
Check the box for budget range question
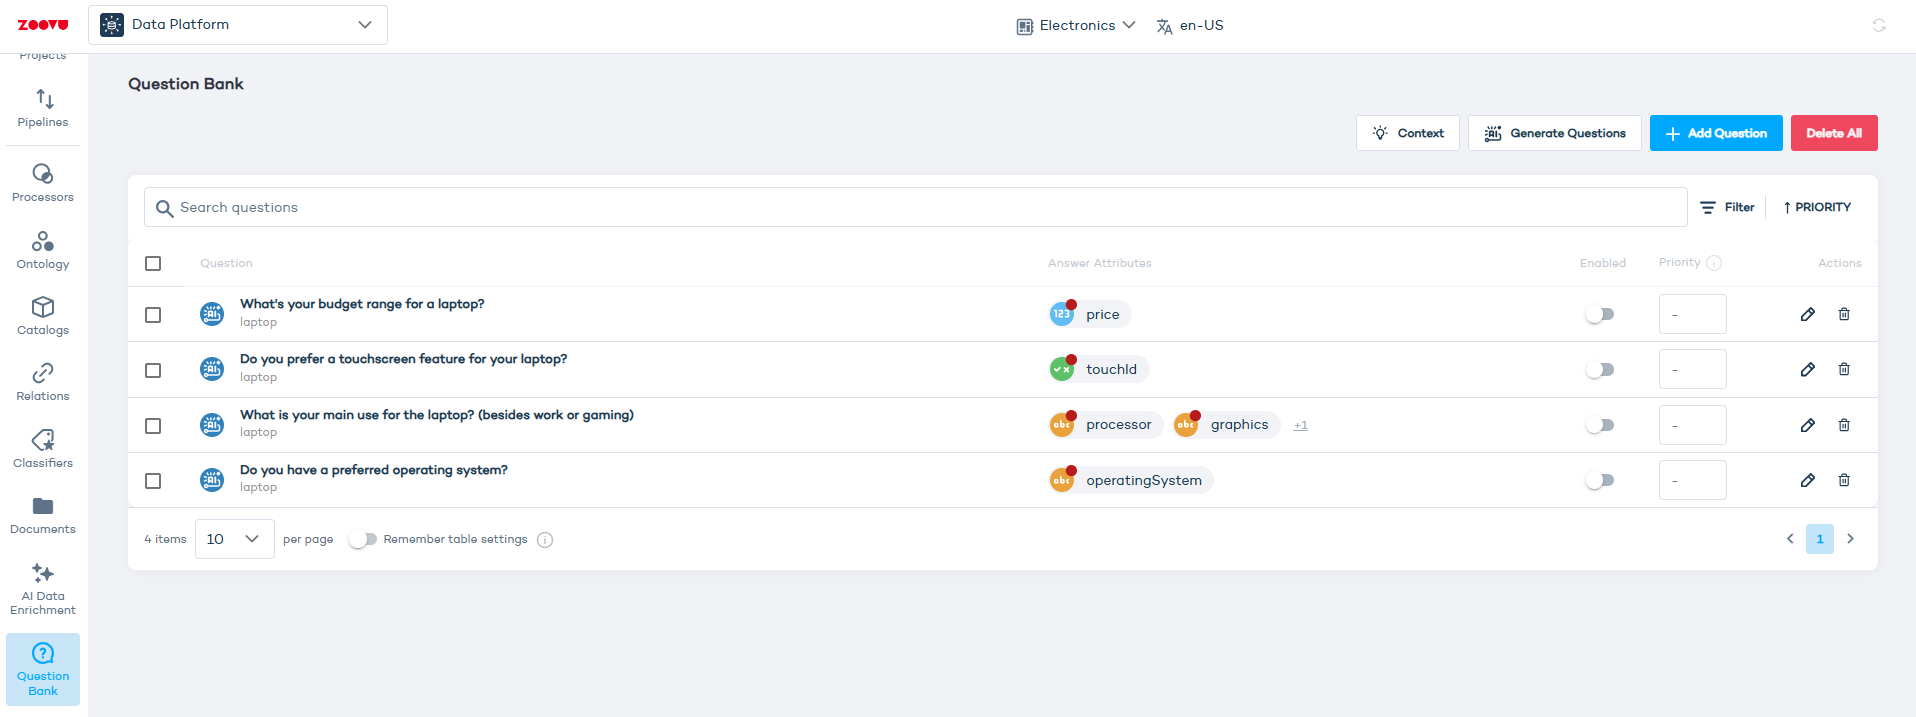(153, 315)
